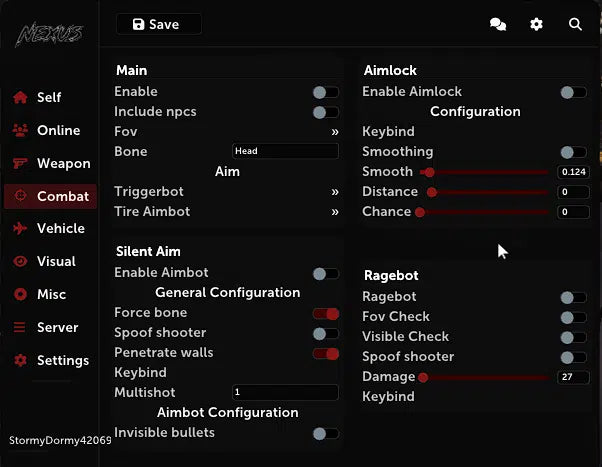Click the Bone input field showing Head
Viewport: 602px width, 467px height.
coord(285,152)
